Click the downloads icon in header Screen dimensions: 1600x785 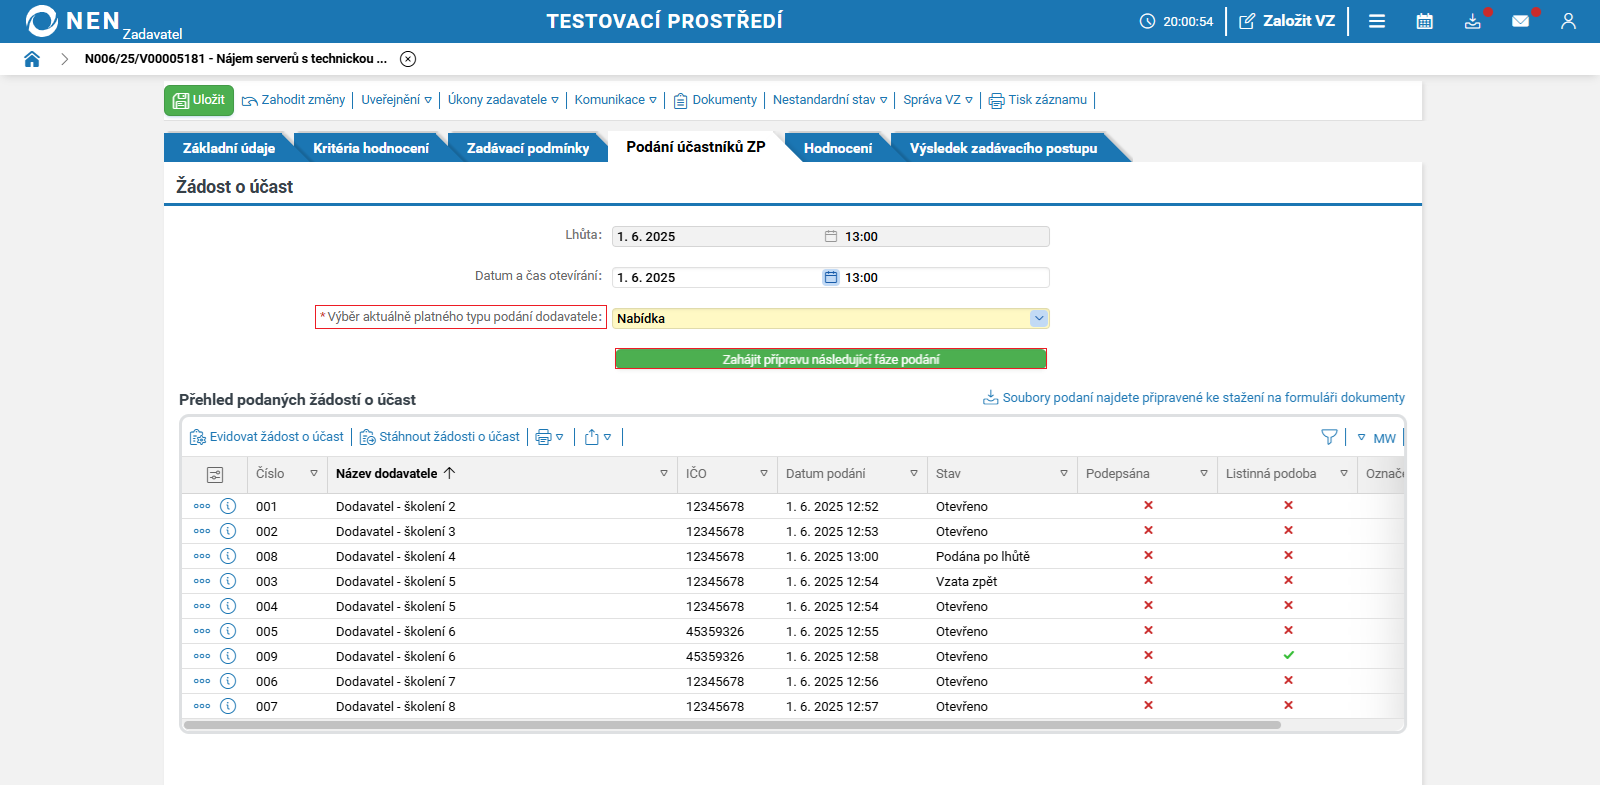1472,21
